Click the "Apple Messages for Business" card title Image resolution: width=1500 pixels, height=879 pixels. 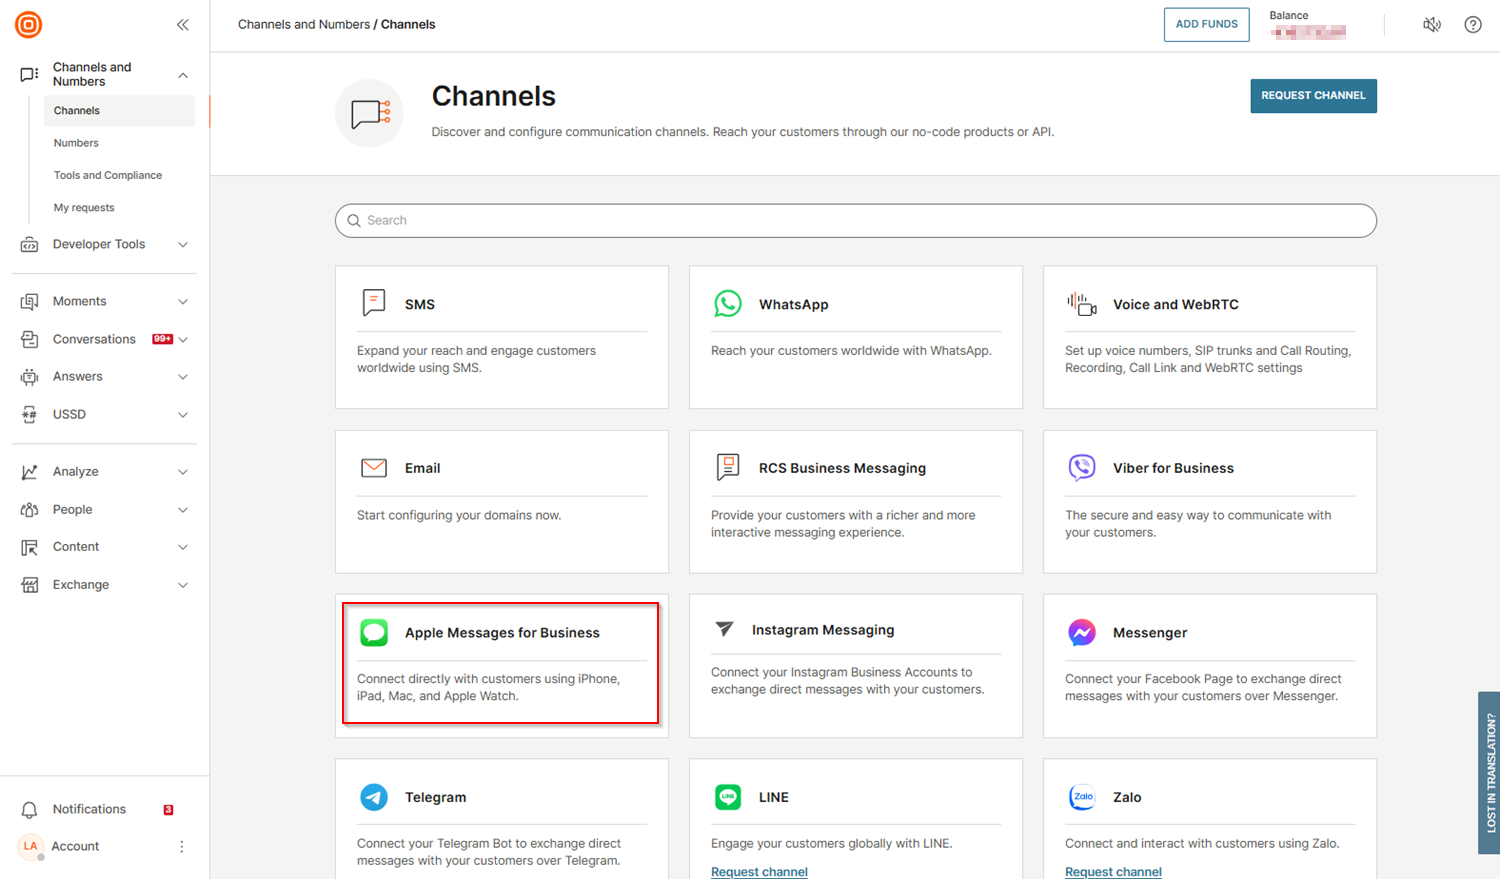[x=502, y=633]
